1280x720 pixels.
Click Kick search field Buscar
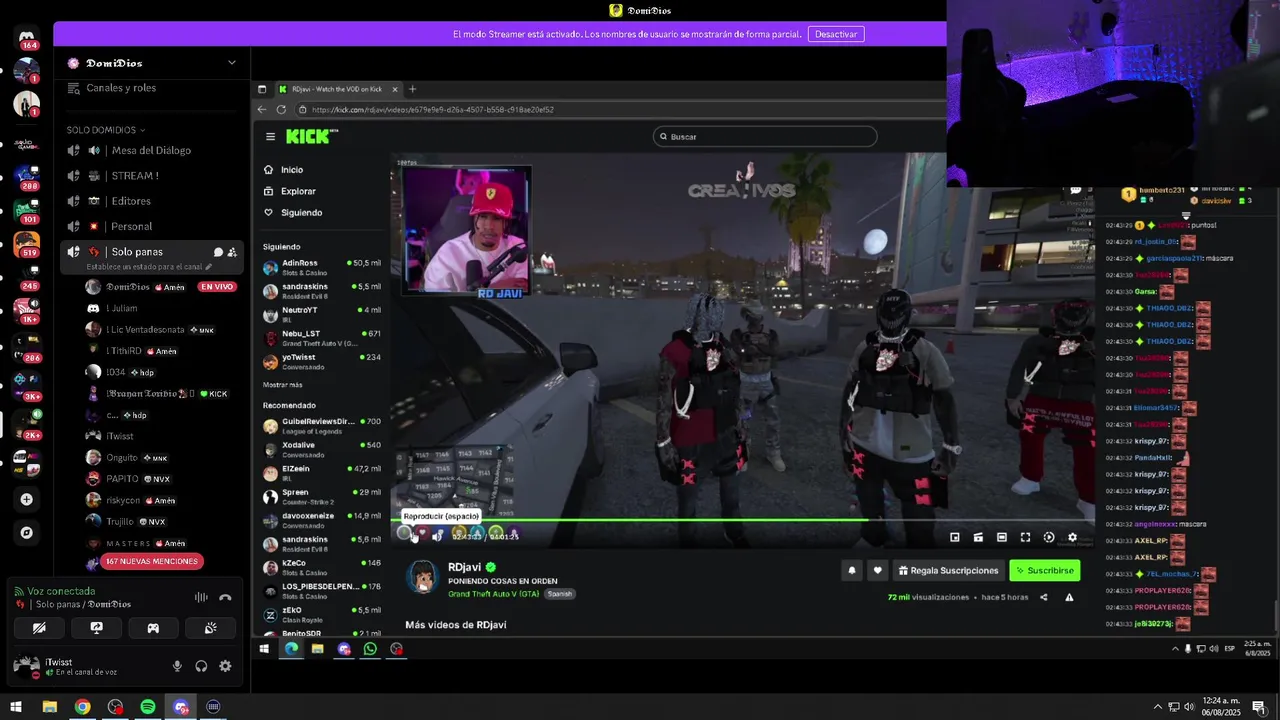(765, 136)
